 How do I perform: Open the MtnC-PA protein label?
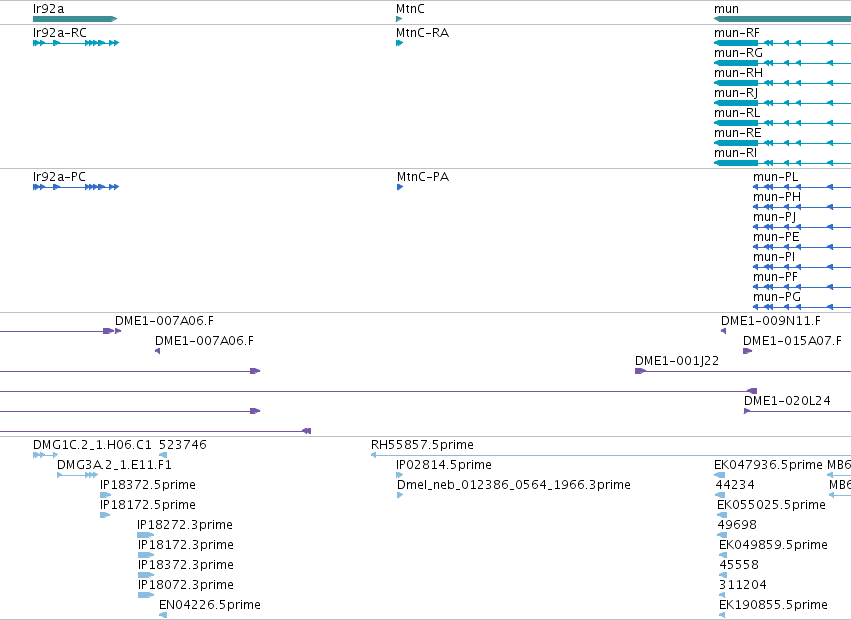click(423, 176)
